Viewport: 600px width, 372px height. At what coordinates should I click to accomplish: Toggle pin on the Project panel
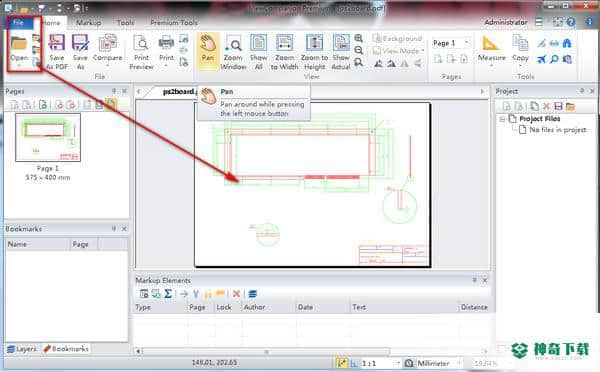[582, 91]
